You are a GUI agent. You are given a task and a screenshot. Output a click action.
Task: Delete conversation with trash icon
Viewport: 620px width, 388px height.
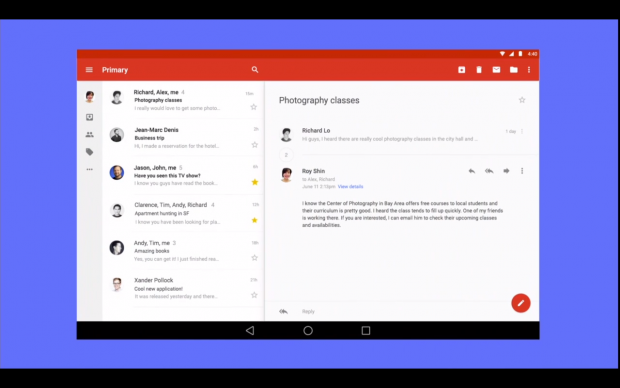(x=479, y=70)
